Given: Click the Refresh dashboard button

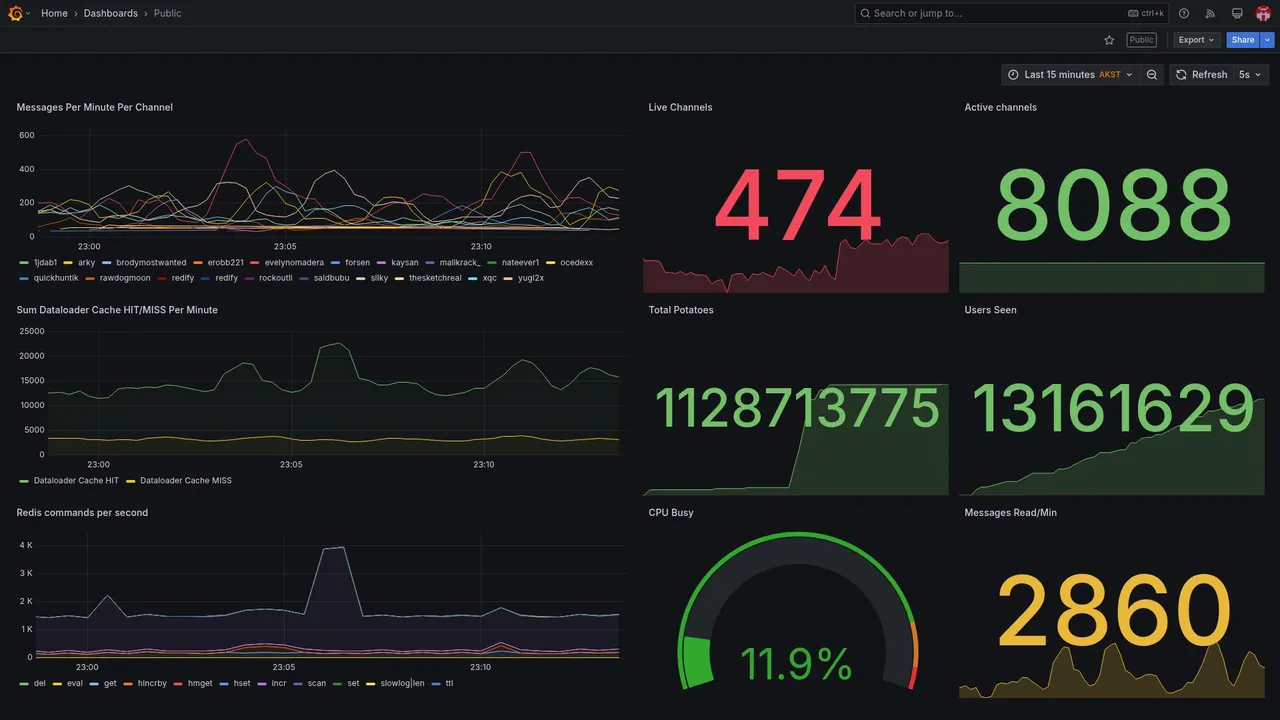Looking at the screenshot, I should (1200, 75).
